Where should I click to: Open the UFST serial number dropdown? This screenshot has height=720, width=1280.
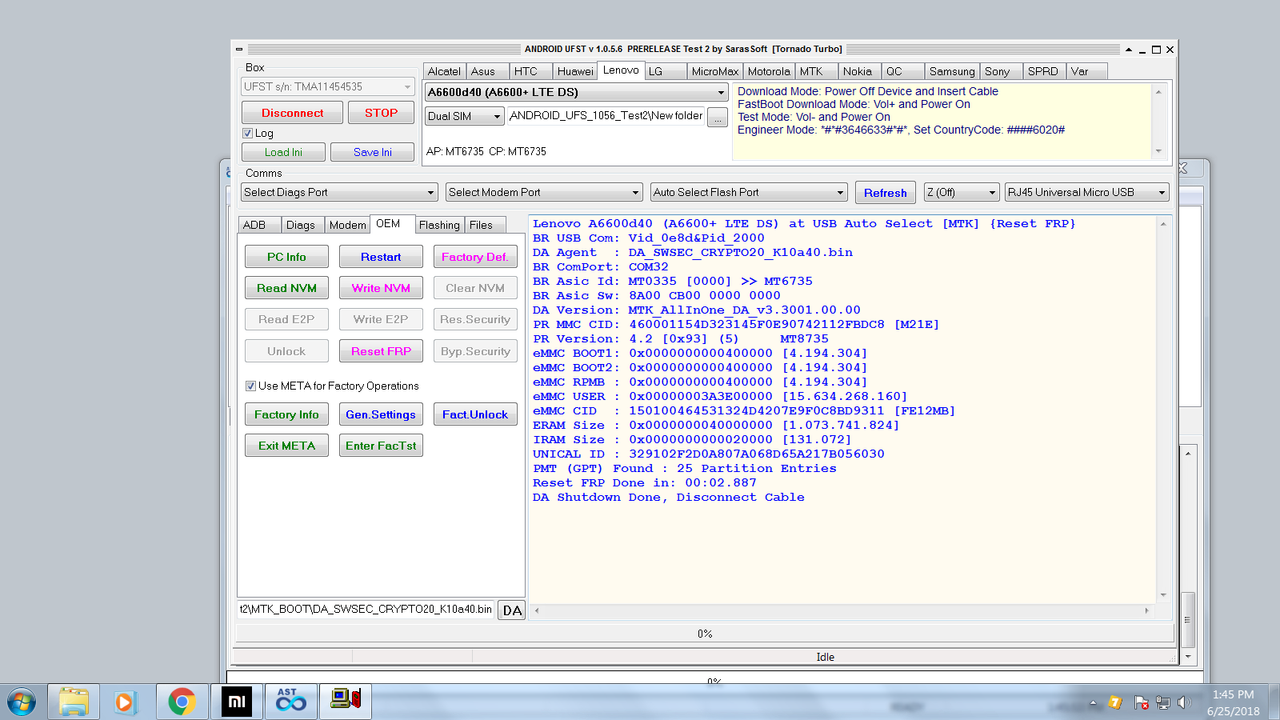(x=327, y=87)
